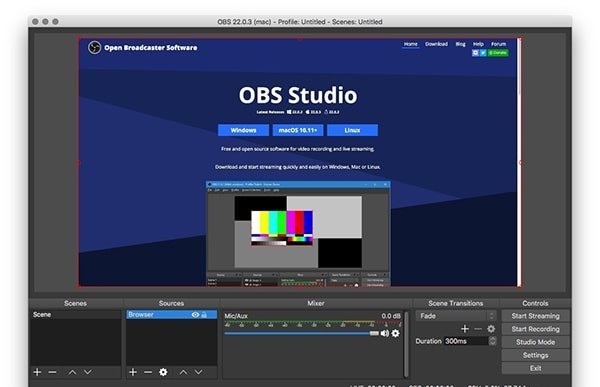Click the Windows download button in preview
The image size is (600, 387).
click(243, 130)
